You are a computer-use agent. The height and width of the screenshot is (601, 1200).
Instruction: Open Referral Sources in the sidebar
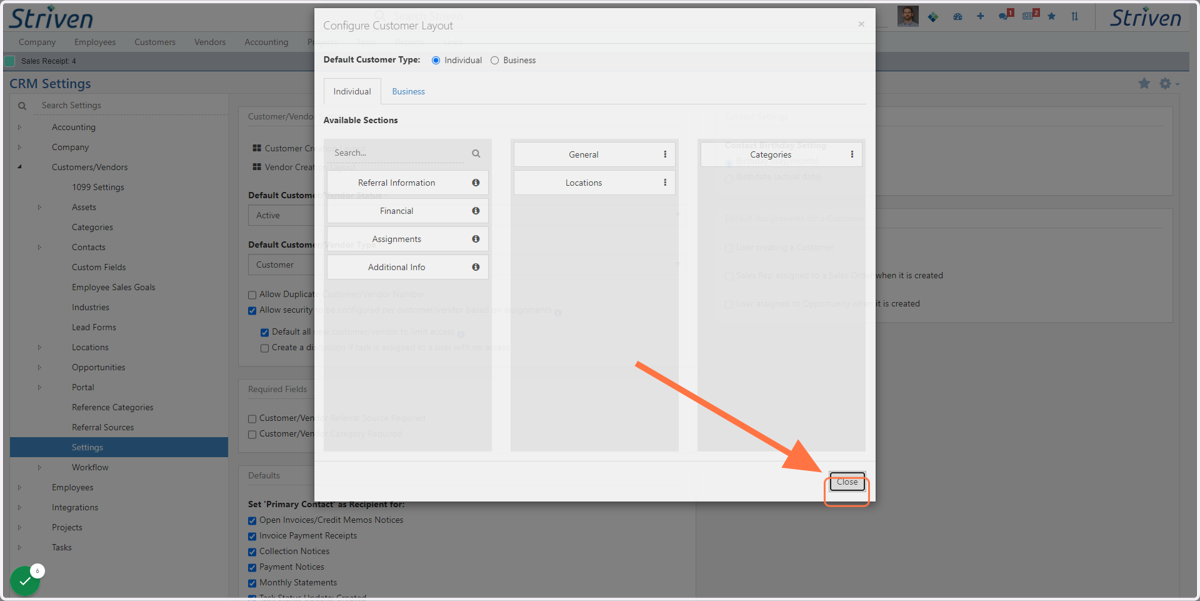pos(103,427)
